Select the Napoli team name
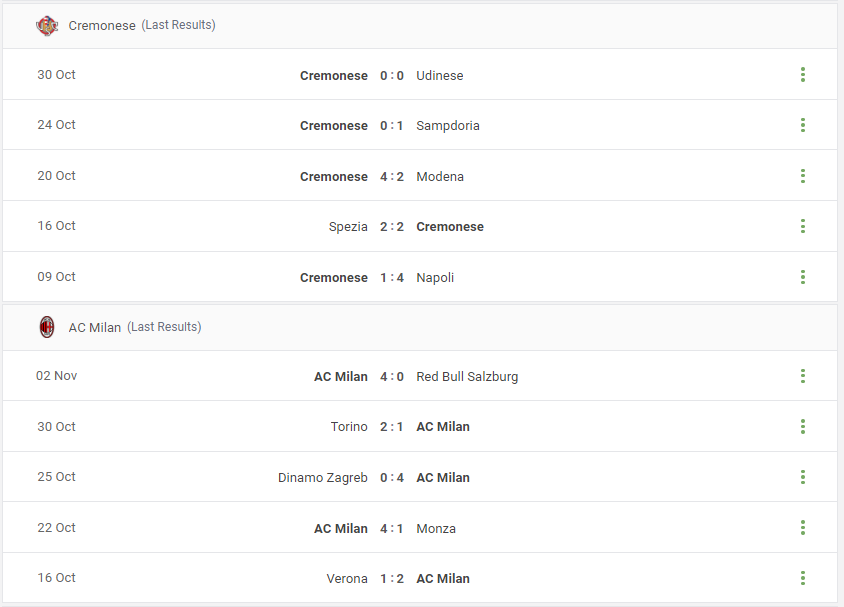The height and width of the screenshot is (607, 844). coord(435,278)
